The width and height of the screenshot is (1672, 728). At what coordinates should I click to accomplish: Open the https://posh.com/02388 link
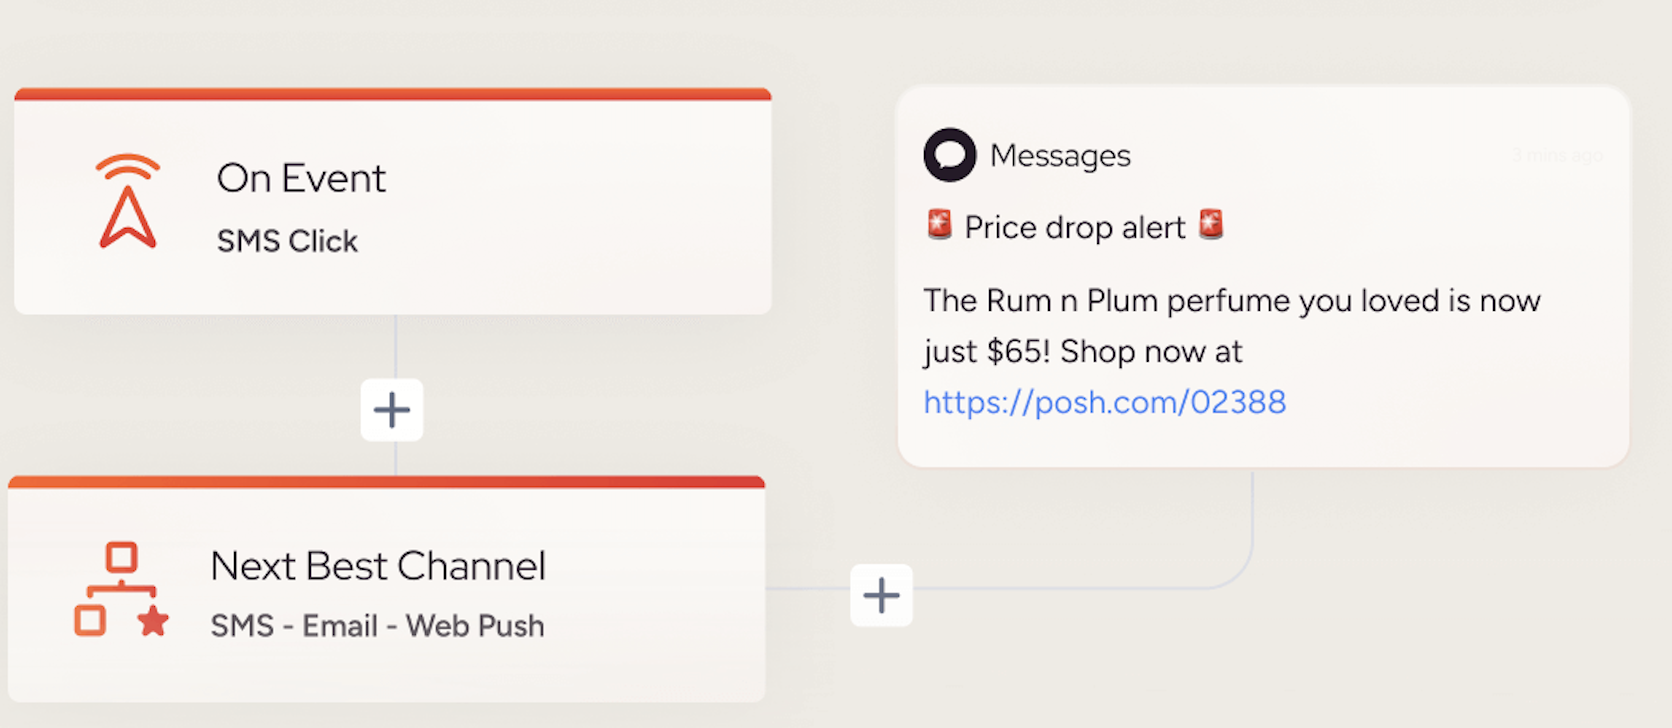[1104, 402]
